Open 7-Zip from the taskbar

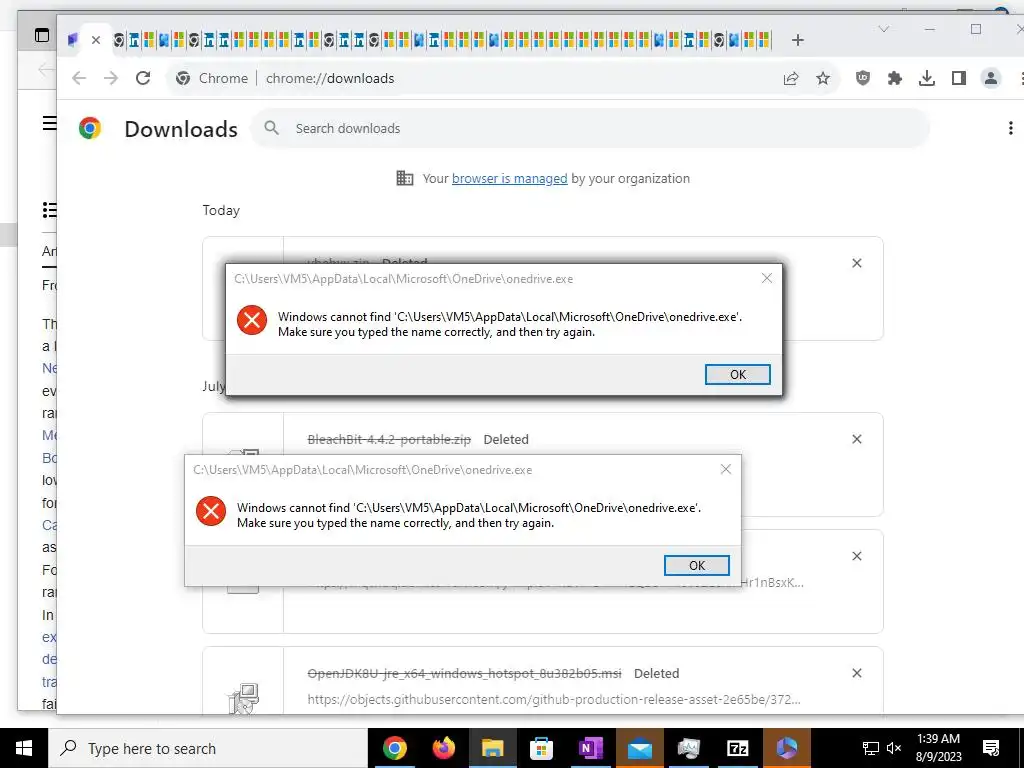pos(737,748)
